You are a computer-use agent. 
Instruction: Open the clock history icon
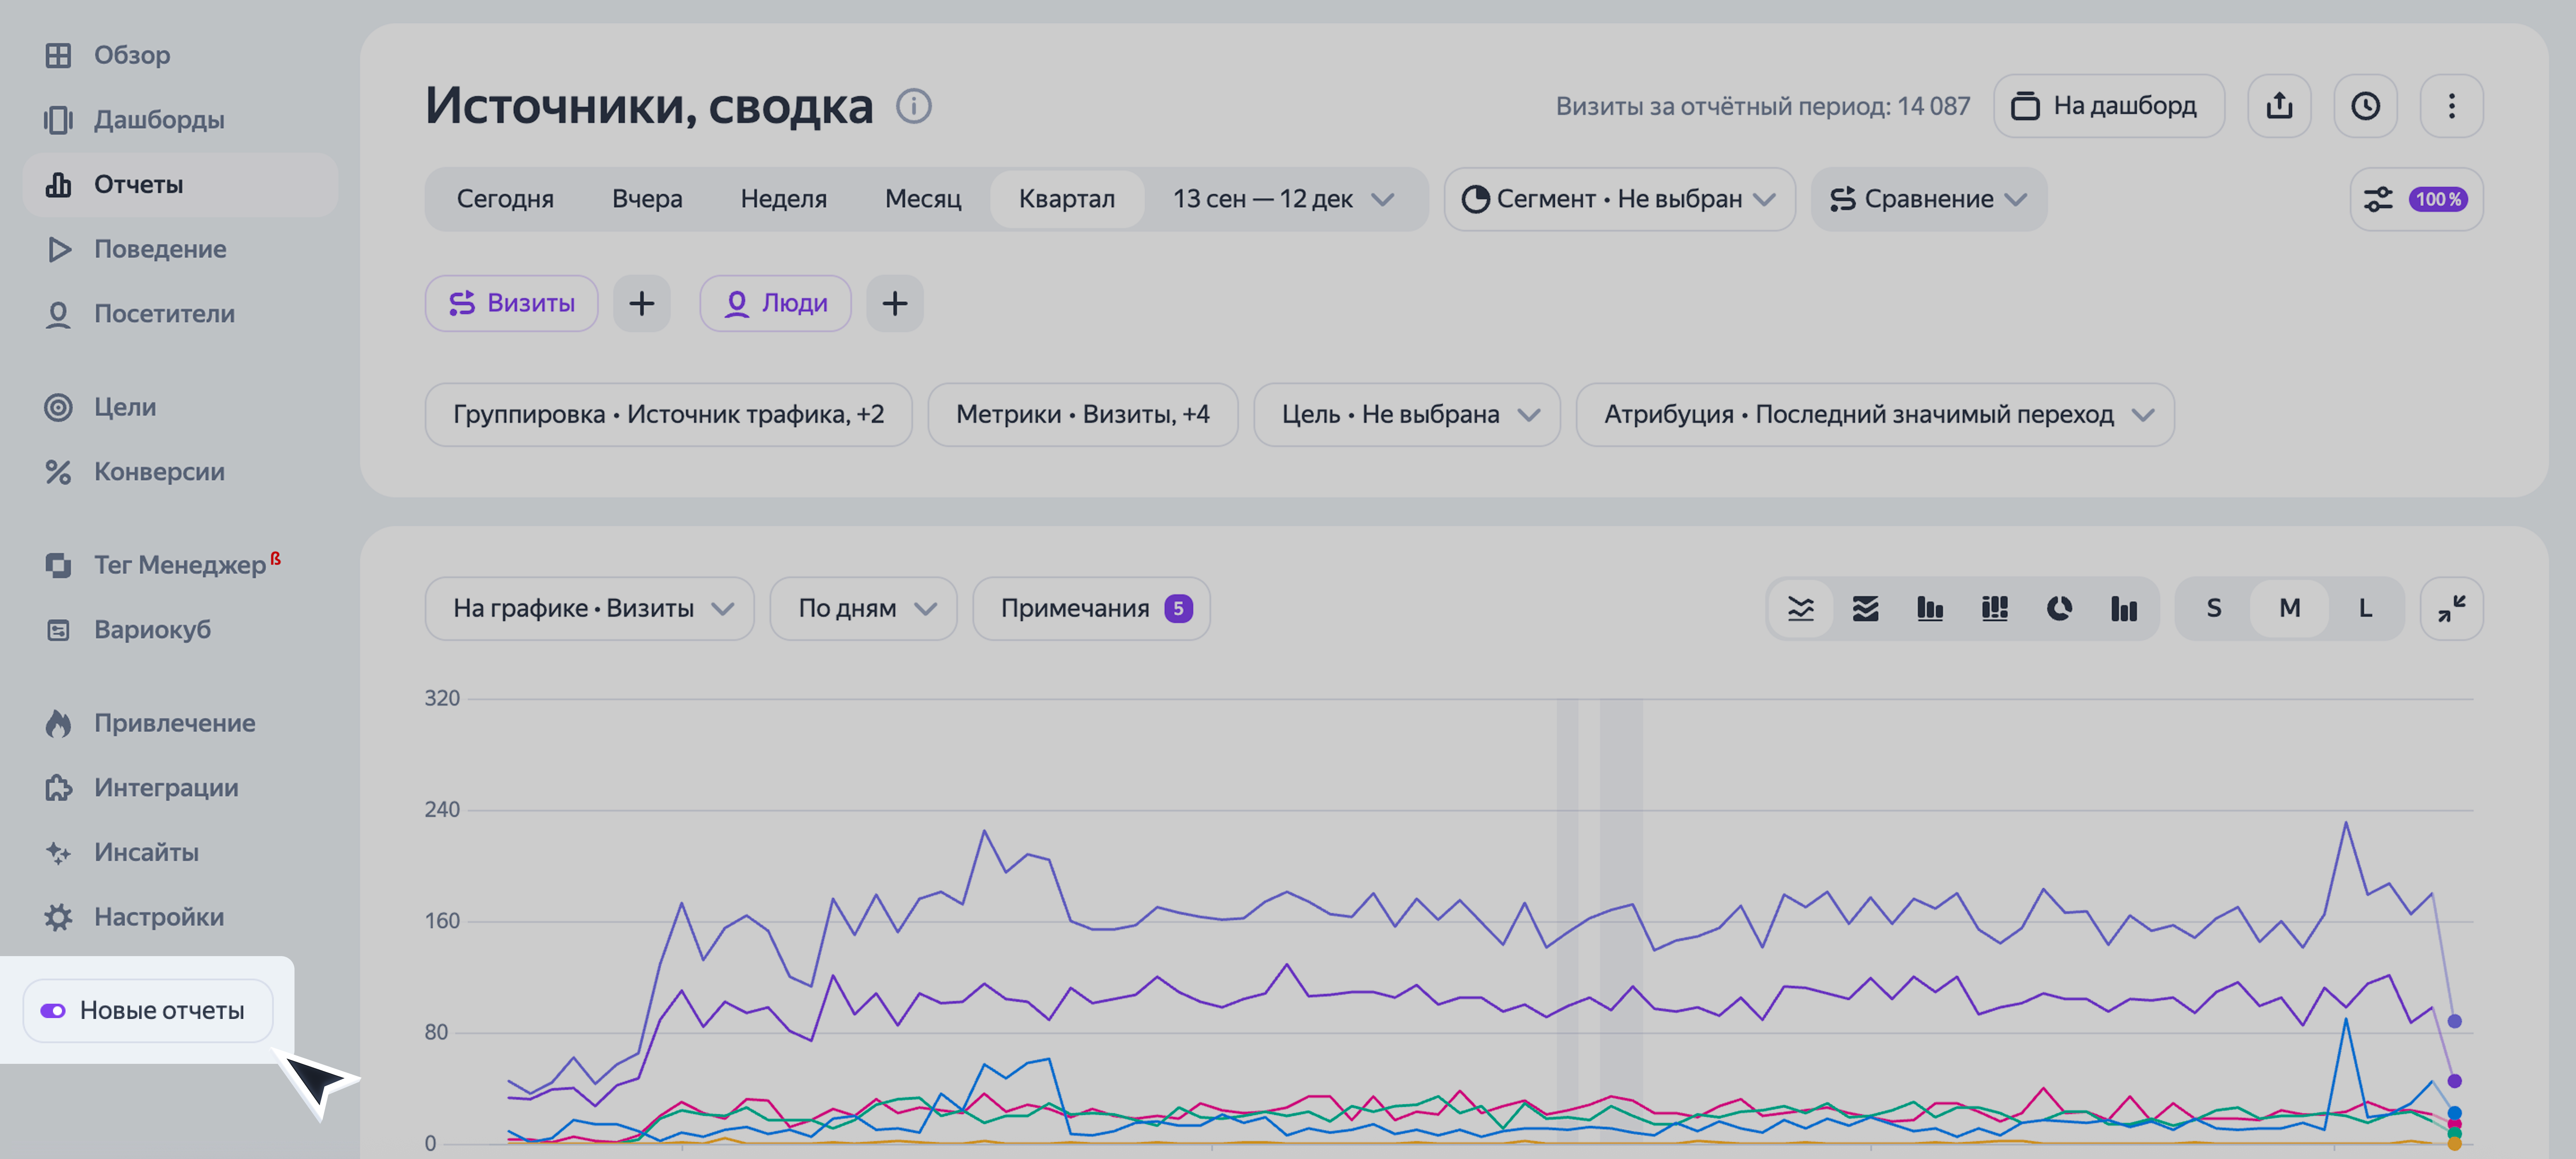2365,106
